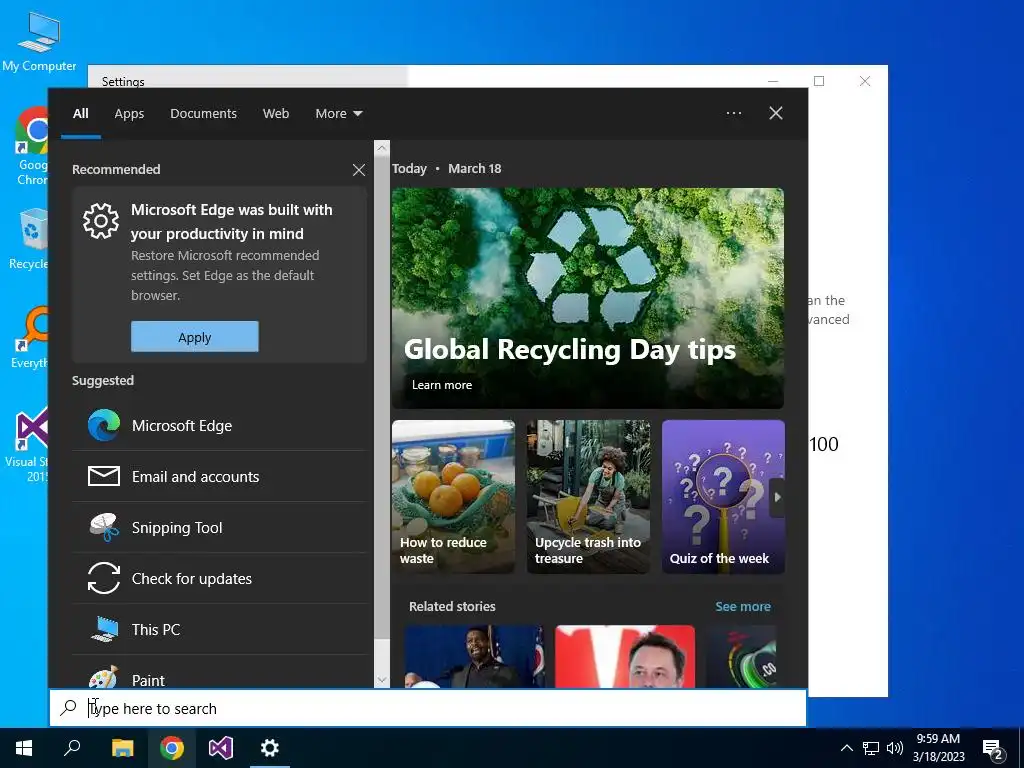The image size is (1024, 768).
Task: Select Everything desktop shortcut
Action: coord(29,338)
